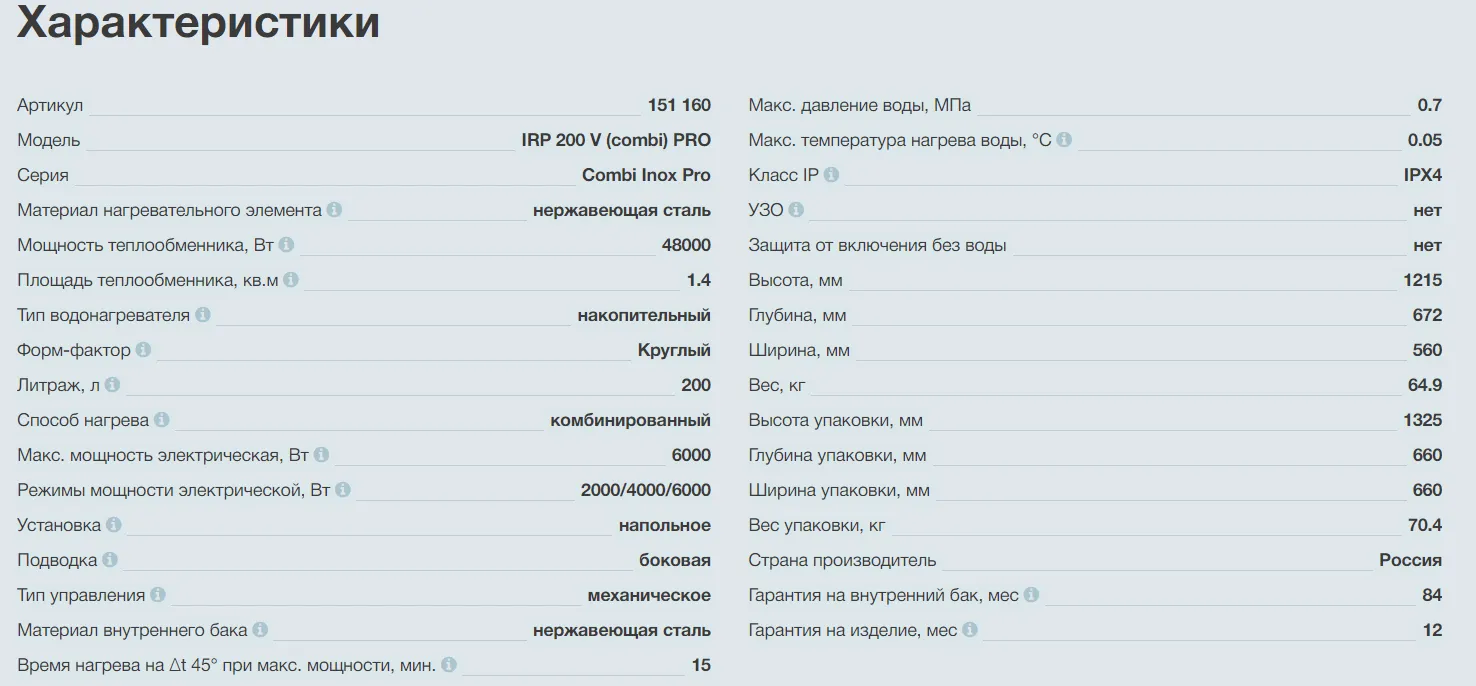Click info icon next to Материал нагревательного элемента
The height and width of the screenshot is (686, 1476).
[334, 210]
